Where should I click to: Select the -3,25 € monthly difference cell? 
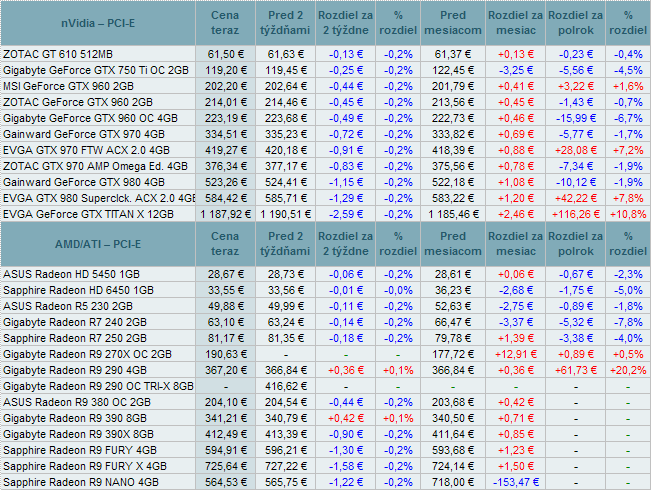516,70
